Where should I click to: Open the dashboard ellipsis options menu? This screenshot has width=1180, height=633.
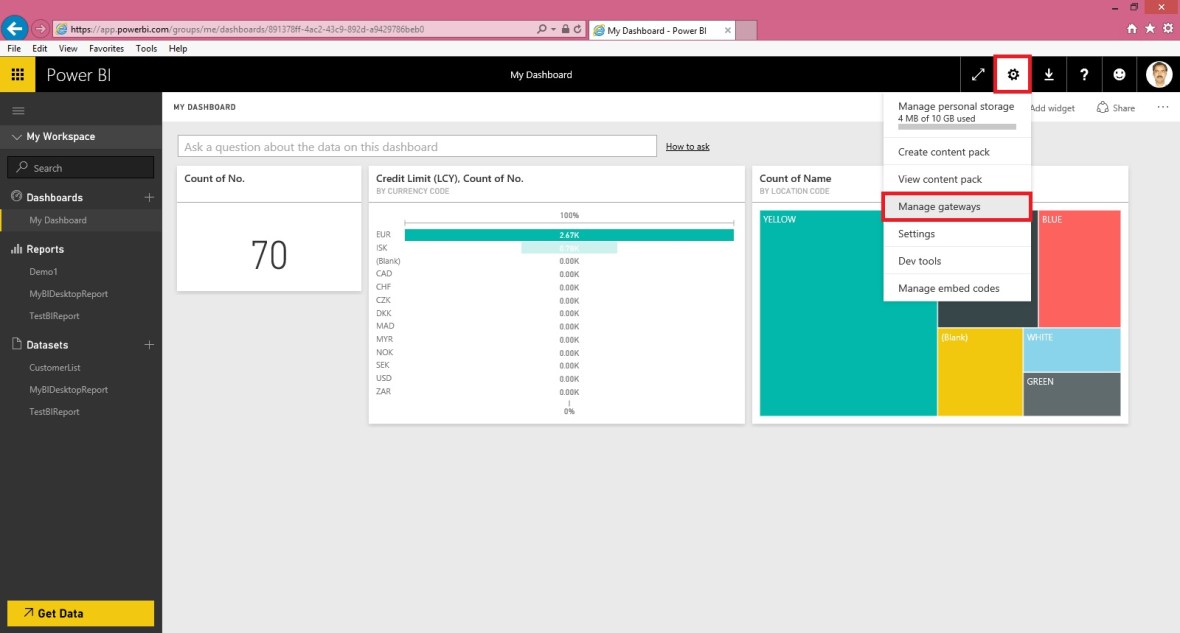[1162, 107]
